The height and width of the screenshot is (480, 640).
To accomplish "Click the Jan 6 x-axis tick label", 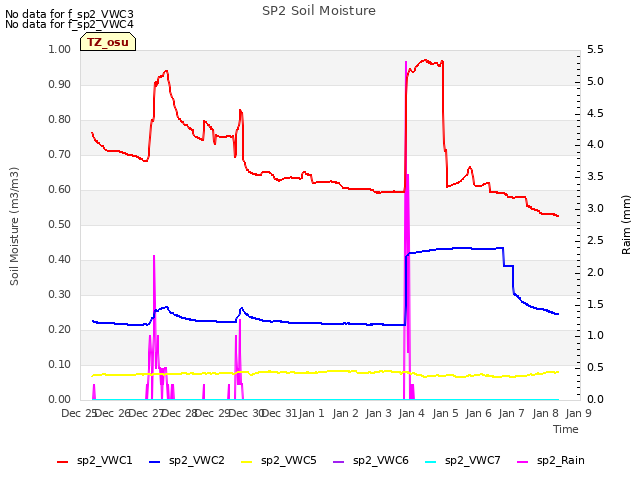I will pos(478,413).
